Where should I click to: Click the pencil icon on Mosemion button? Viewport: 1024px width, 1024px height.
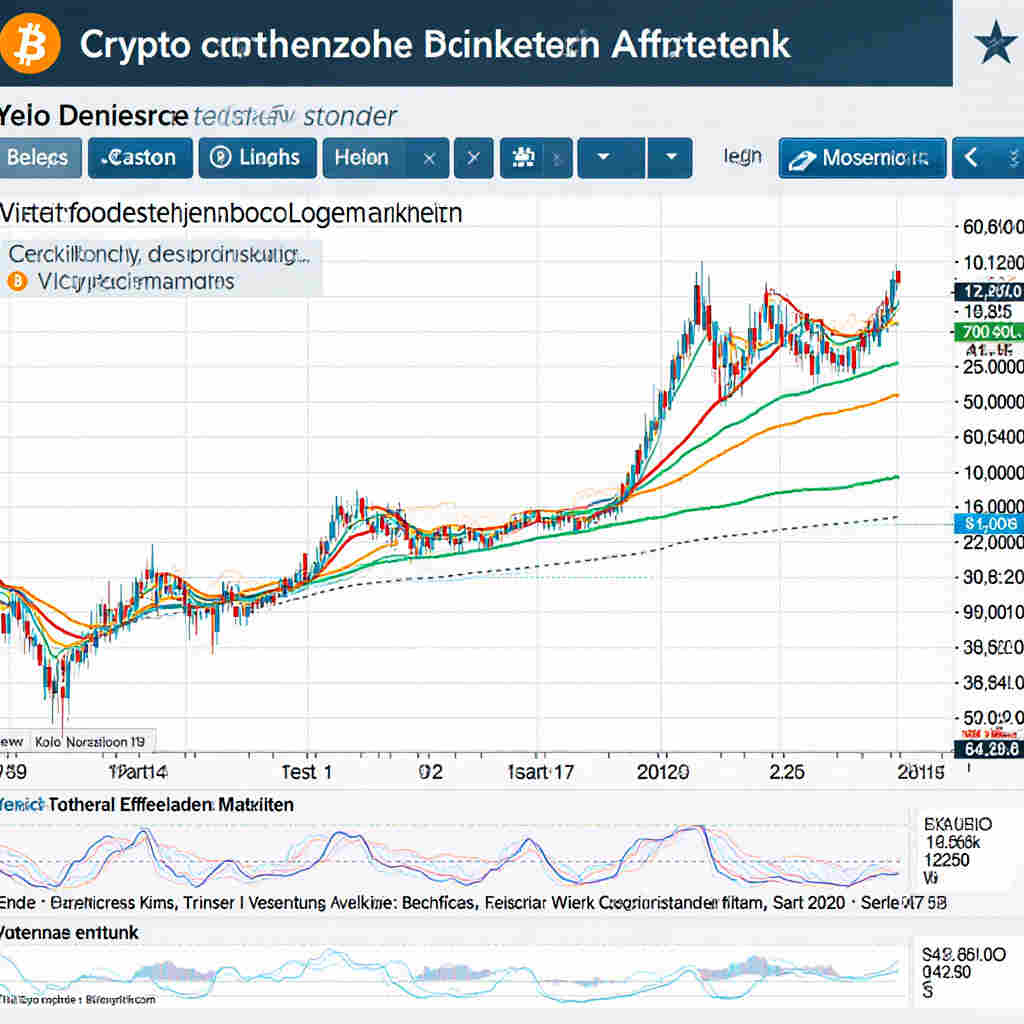pyautogui.click(x=801, y=159)
